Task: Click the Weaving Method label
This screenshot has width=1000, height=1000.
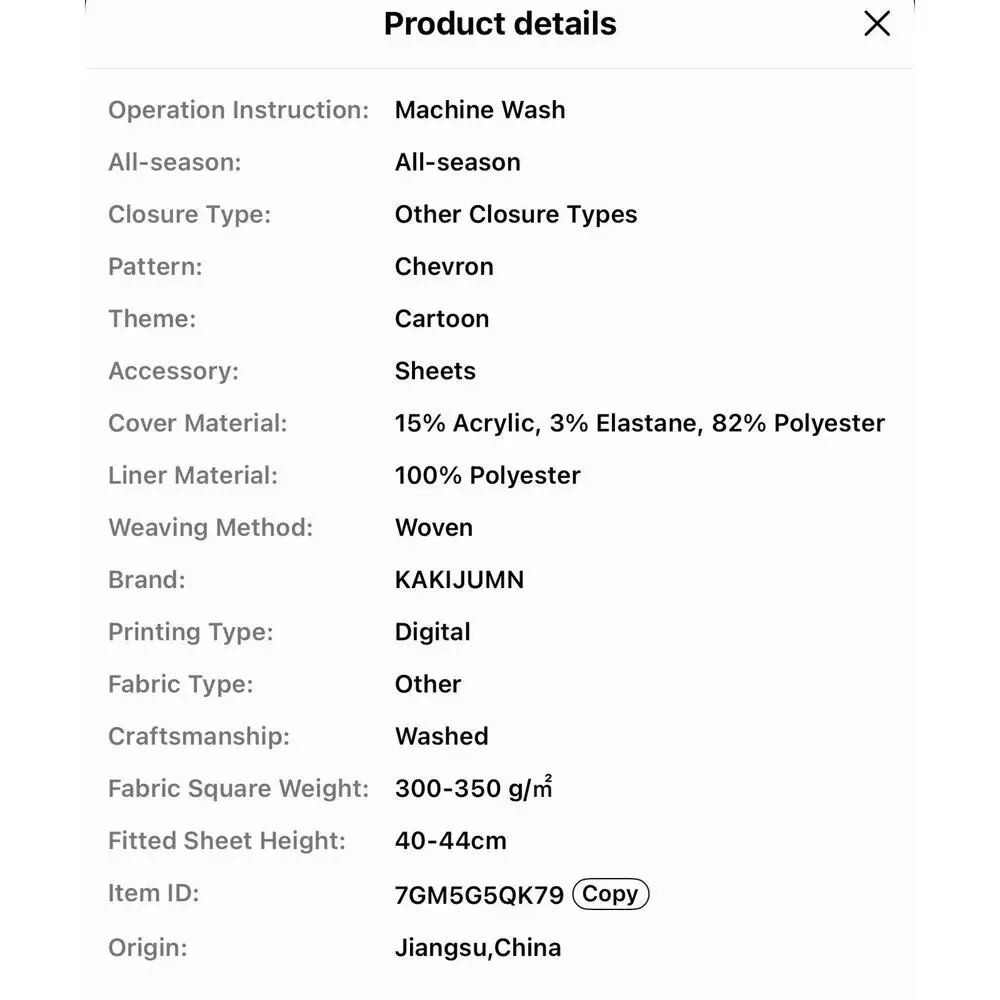Action: tap(210, 527)
